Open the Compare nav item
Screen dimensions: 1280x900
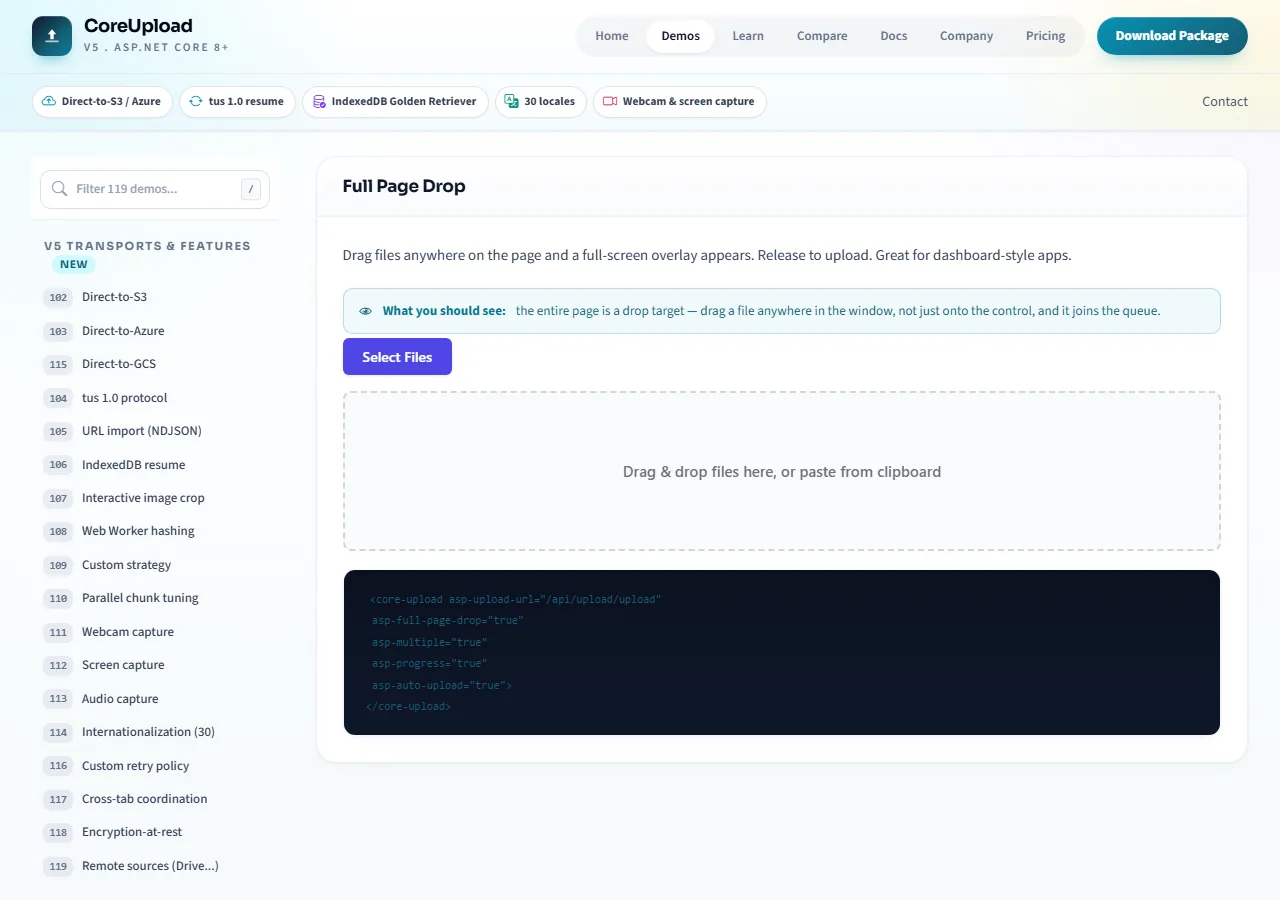click(x=822, y=36)
